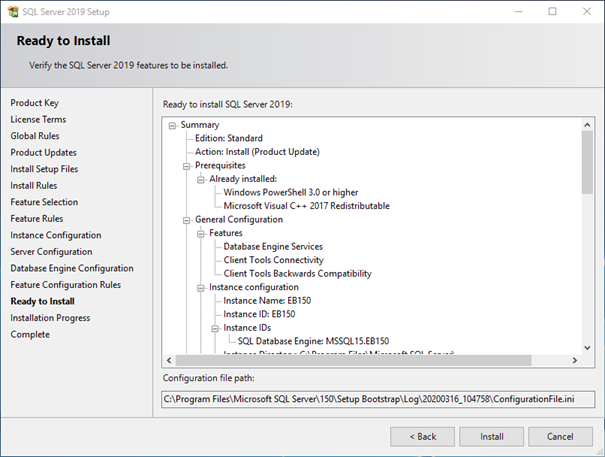Select the Feature Rules step
Viewport: 605px width, 457px height.
(37, 218)
